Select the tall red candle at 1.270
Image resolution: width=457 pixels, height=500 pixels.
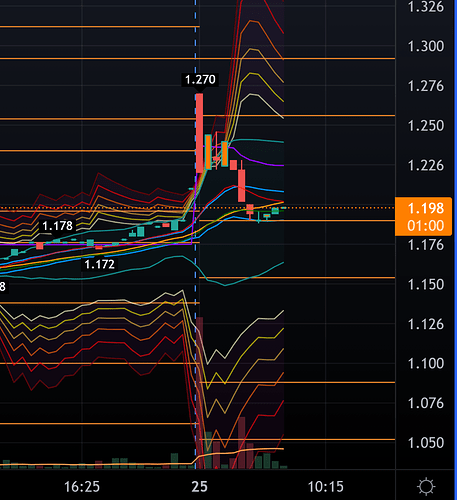click(x=199, y=133)
